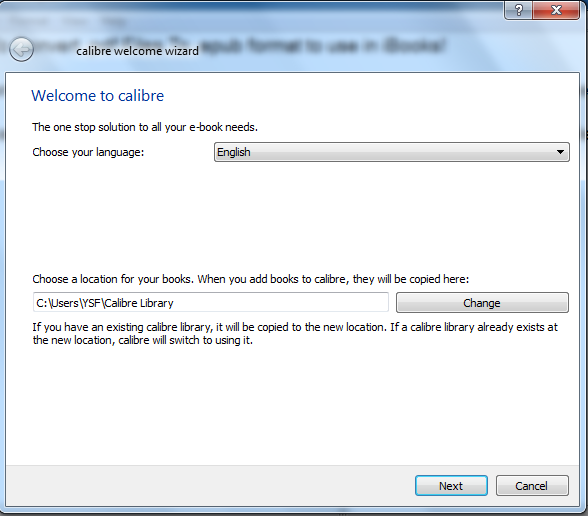Cancel the welcome wizard
This screenshot has height=516, width=588.
pos(532,486)
